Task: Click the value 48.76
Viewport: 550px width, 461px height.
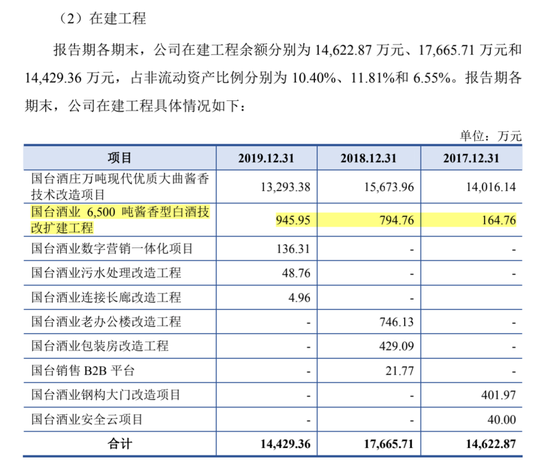Action: coord(296,273)
